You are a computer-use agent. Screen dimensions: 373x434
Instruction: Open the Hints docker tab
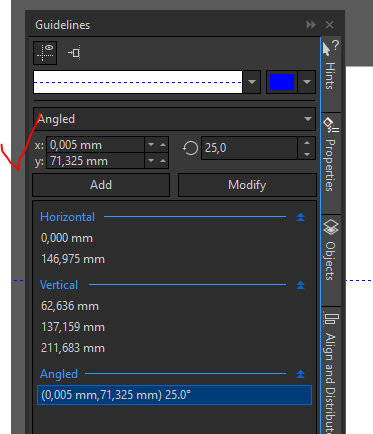330,65
